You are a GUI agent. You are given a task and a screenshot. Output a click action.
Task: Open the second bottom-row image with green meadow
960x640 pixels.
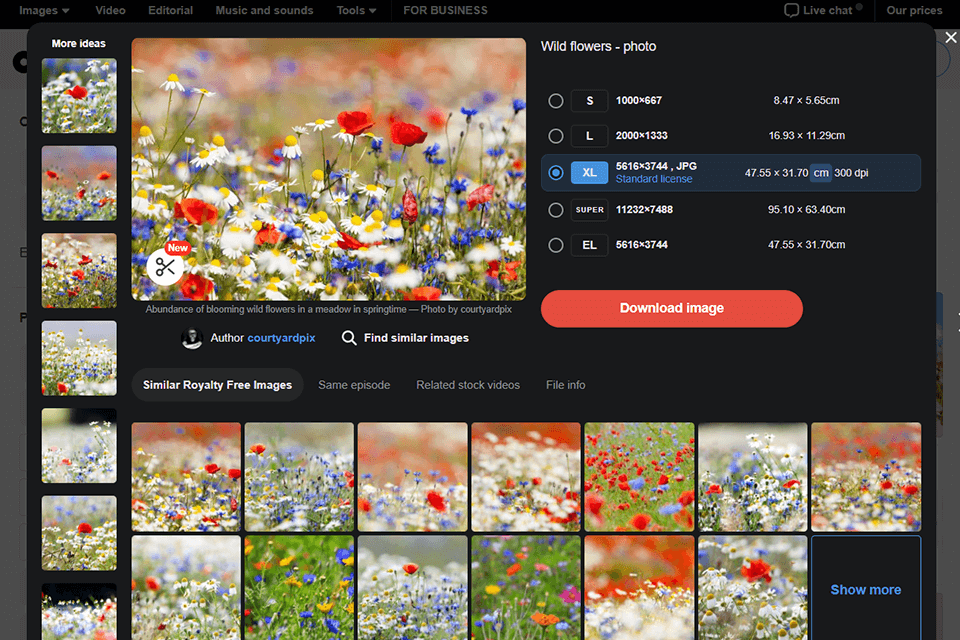[x=299, y=588]
